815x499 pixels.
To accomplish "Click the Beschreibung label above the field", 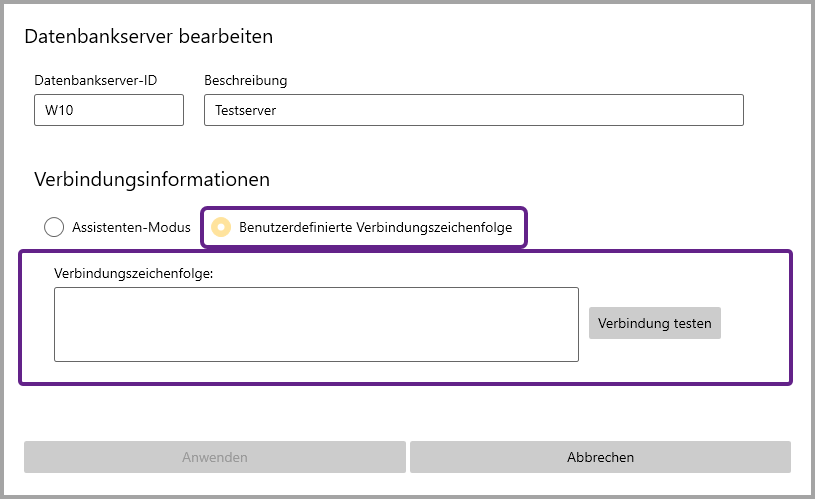I will (246, 80).
